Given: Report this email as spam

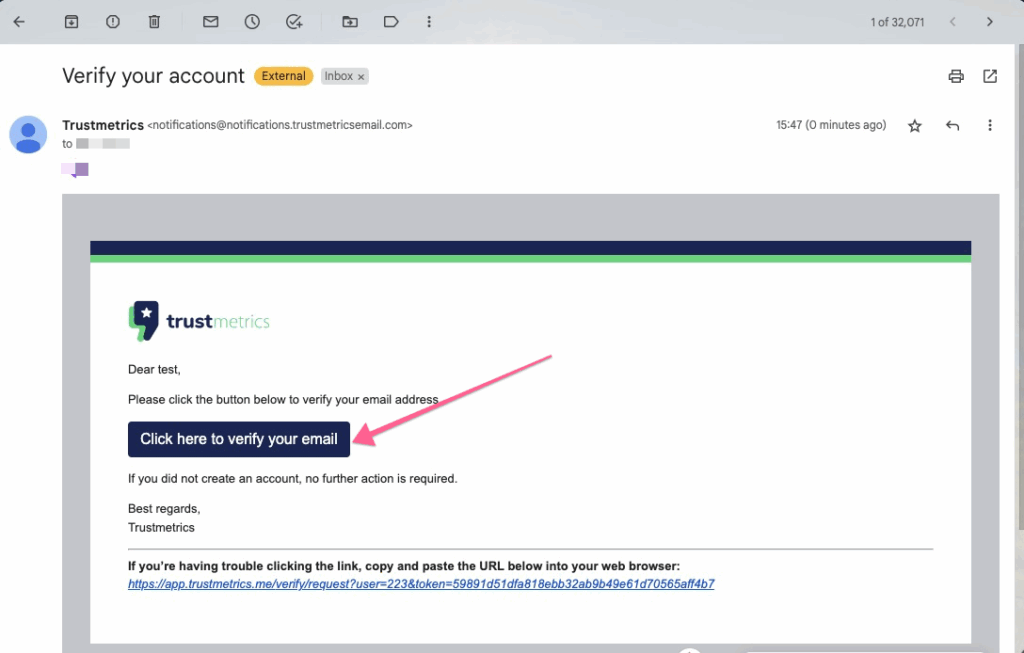Looking at the screenshot, I should [113, 21].
